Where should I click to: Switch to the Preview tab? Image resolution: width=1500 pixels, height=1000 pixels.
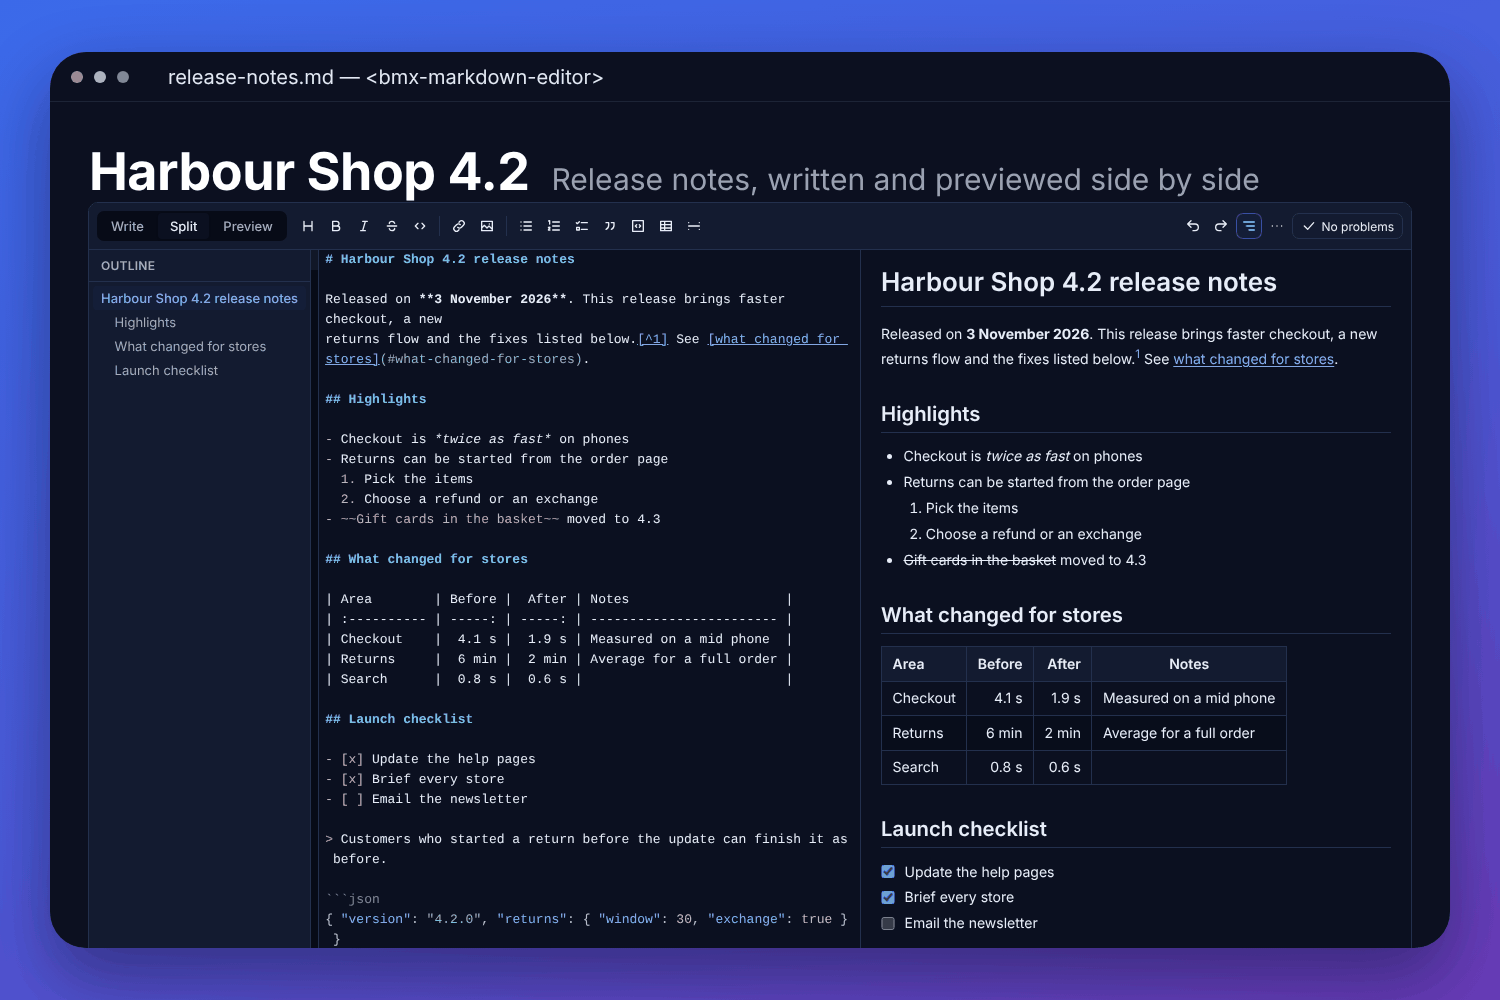[248, 226]
